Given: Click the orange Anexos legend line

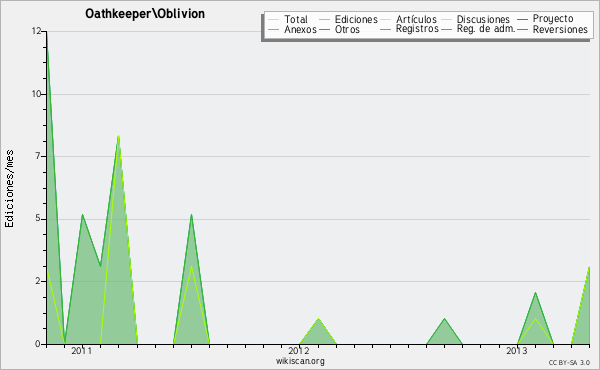Looking at the screenshot, I should (274, 29).
